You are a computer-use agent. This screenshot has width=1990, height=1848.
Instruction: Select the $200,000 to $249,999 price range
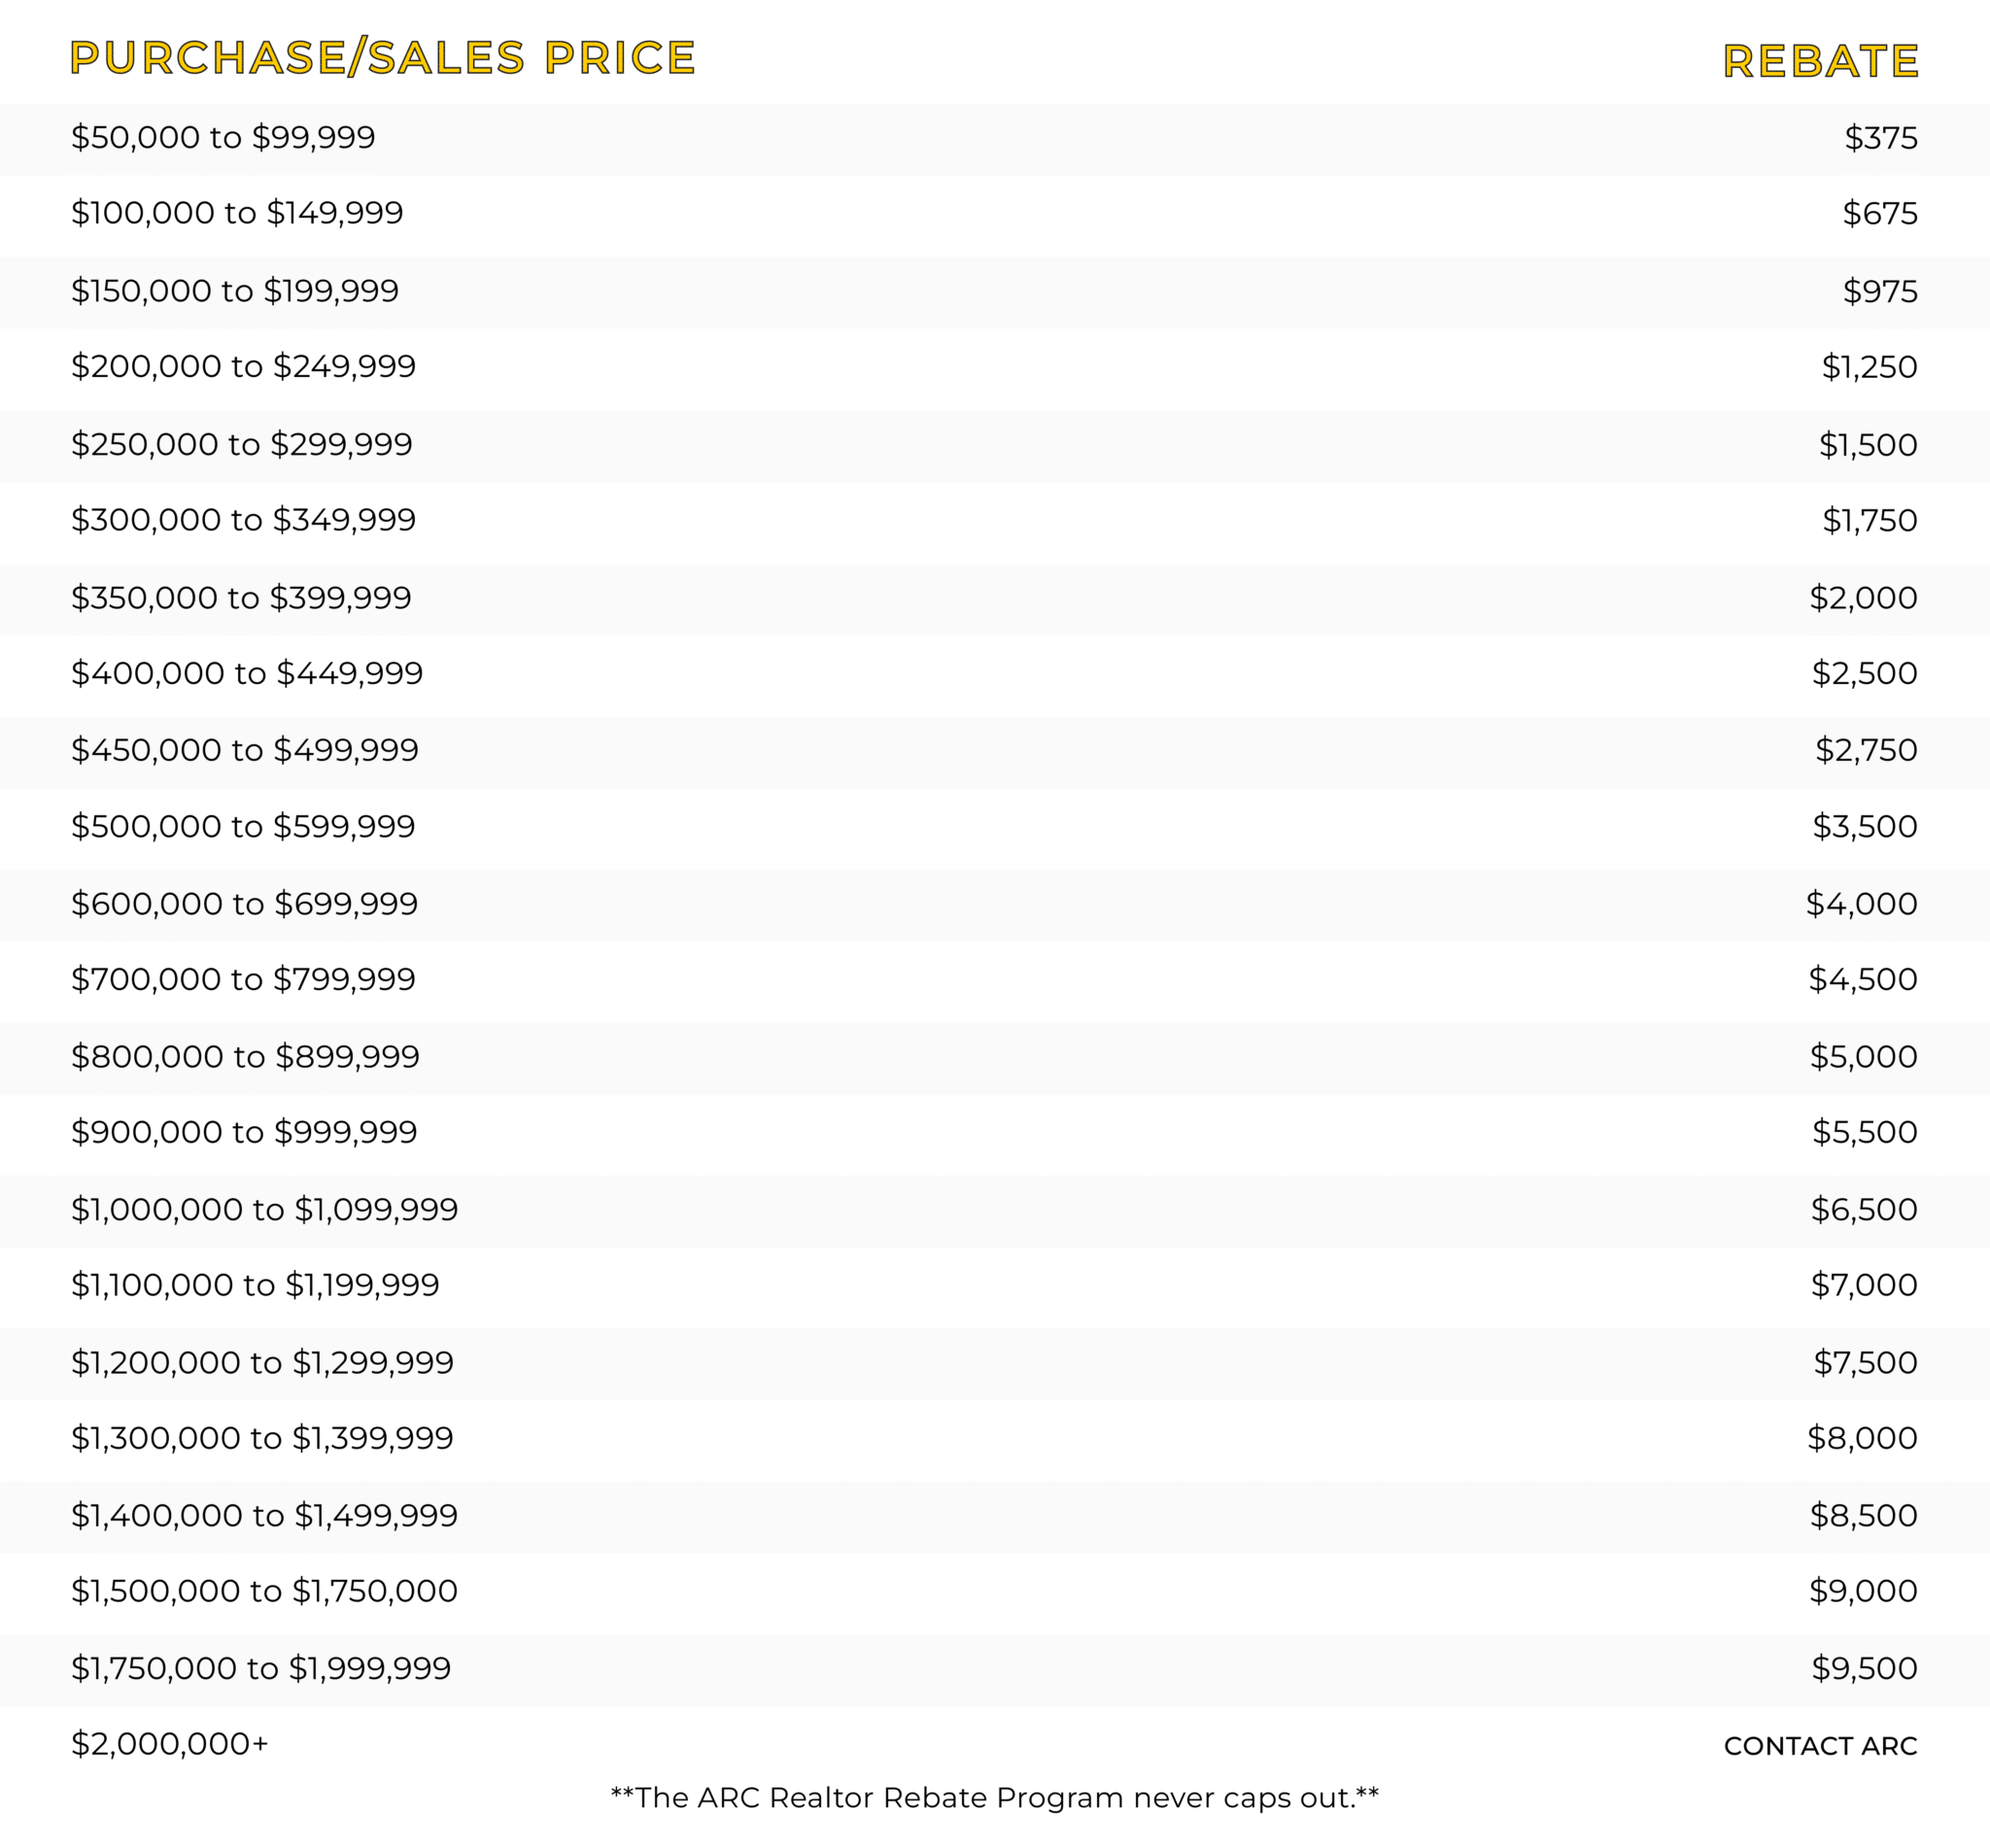coord(243,366)
